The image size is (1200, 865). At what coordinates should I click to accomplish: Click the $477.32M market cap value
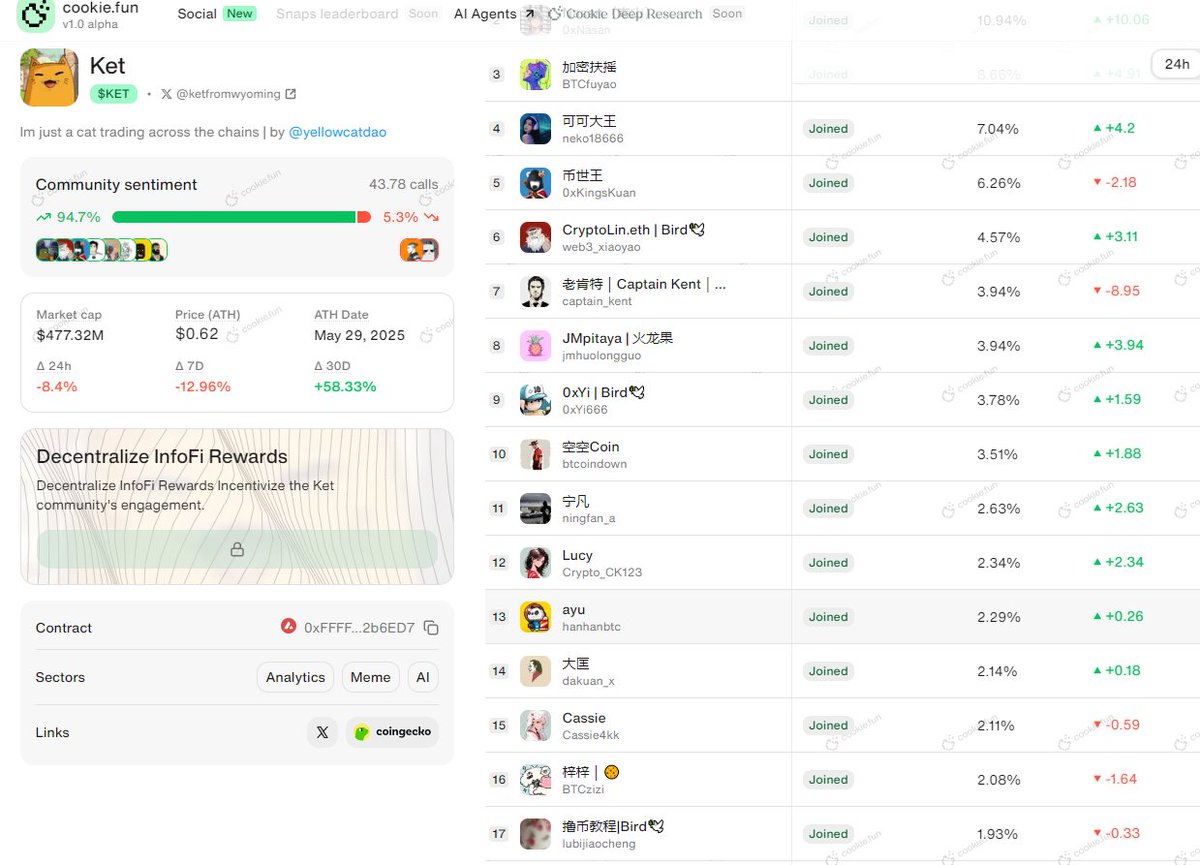(x=70, y=334)
